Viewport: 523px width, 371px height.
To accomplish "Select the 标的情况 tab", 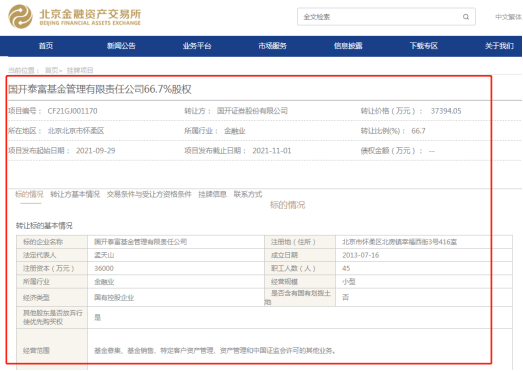I will (29, 194).
